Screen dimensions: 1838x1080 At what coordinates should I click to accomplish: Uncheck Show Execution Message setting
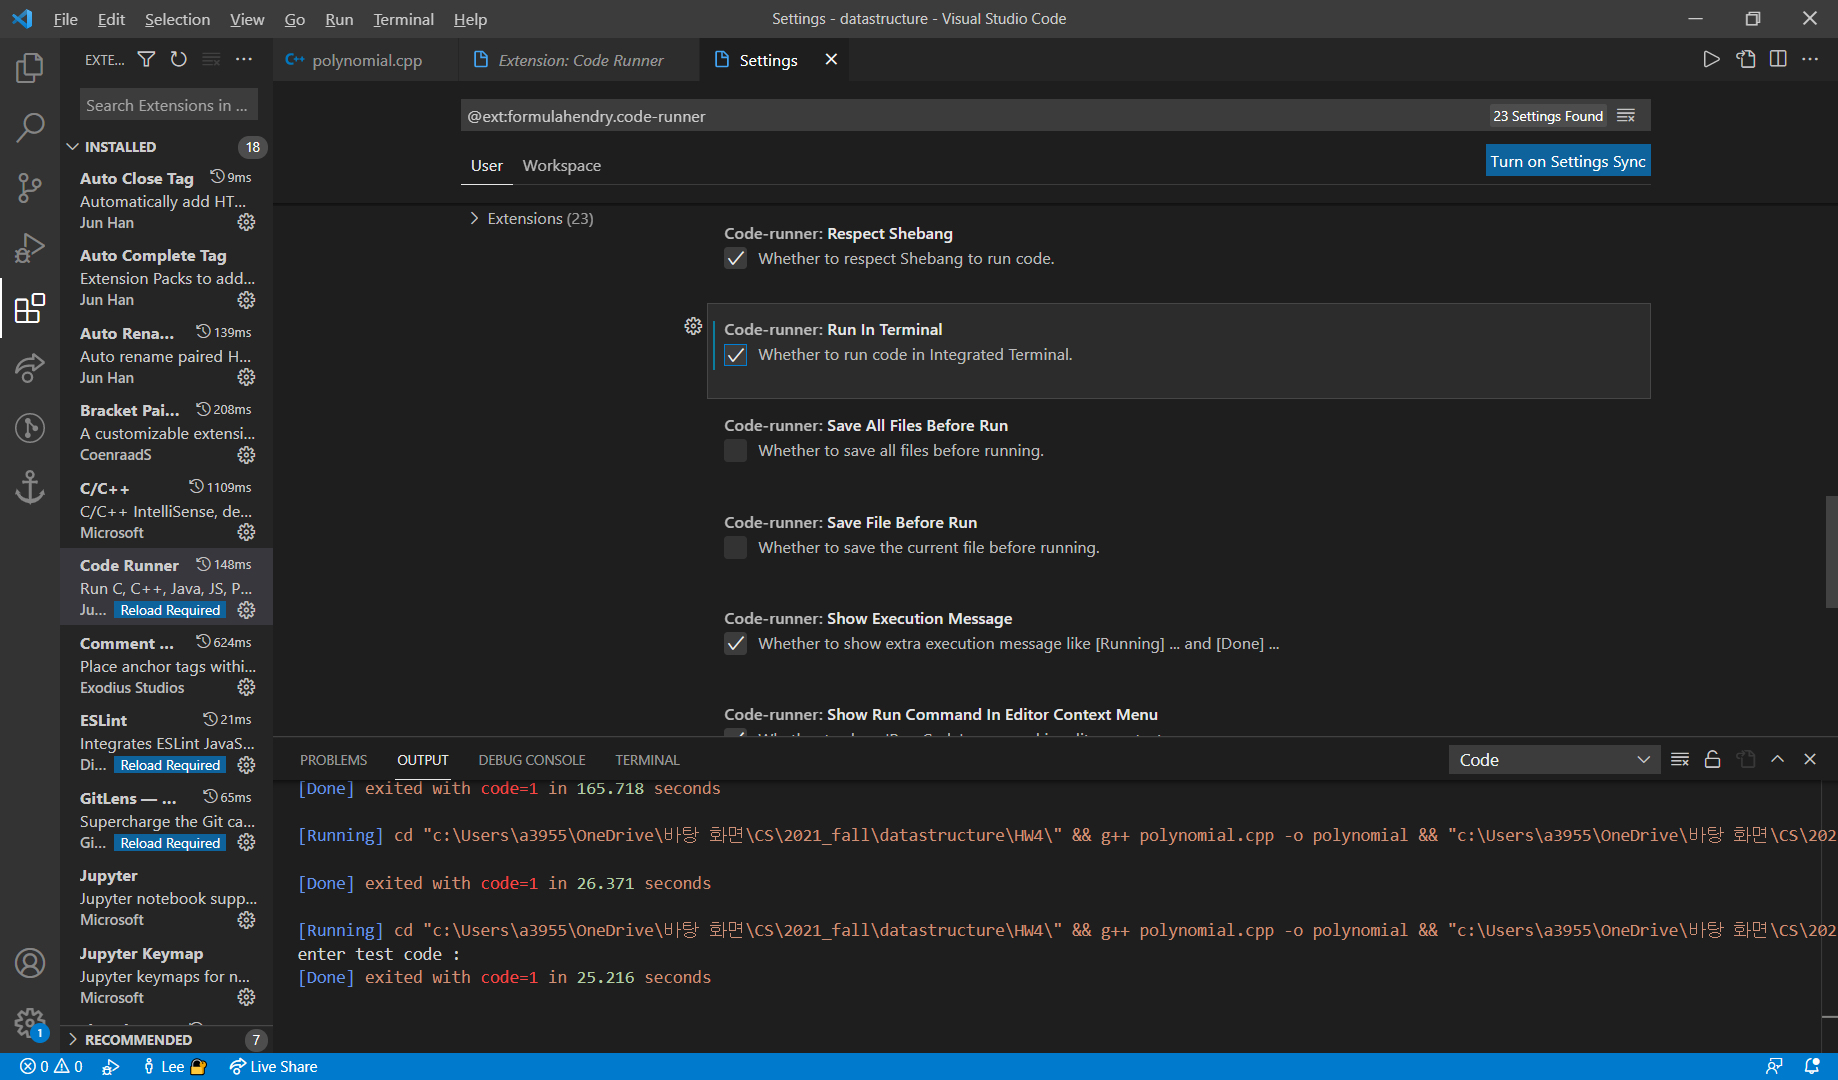[x=735, y=644]
